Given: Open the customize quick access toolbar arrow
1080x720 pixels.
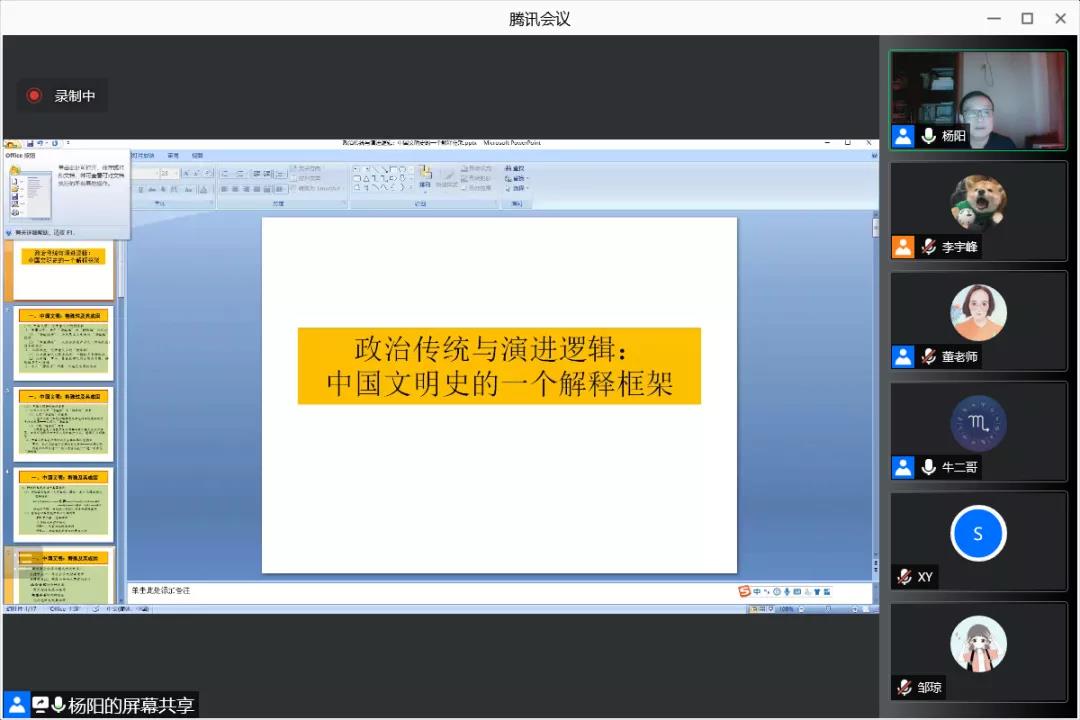Looking at the screenshot, I should [68, 143].
